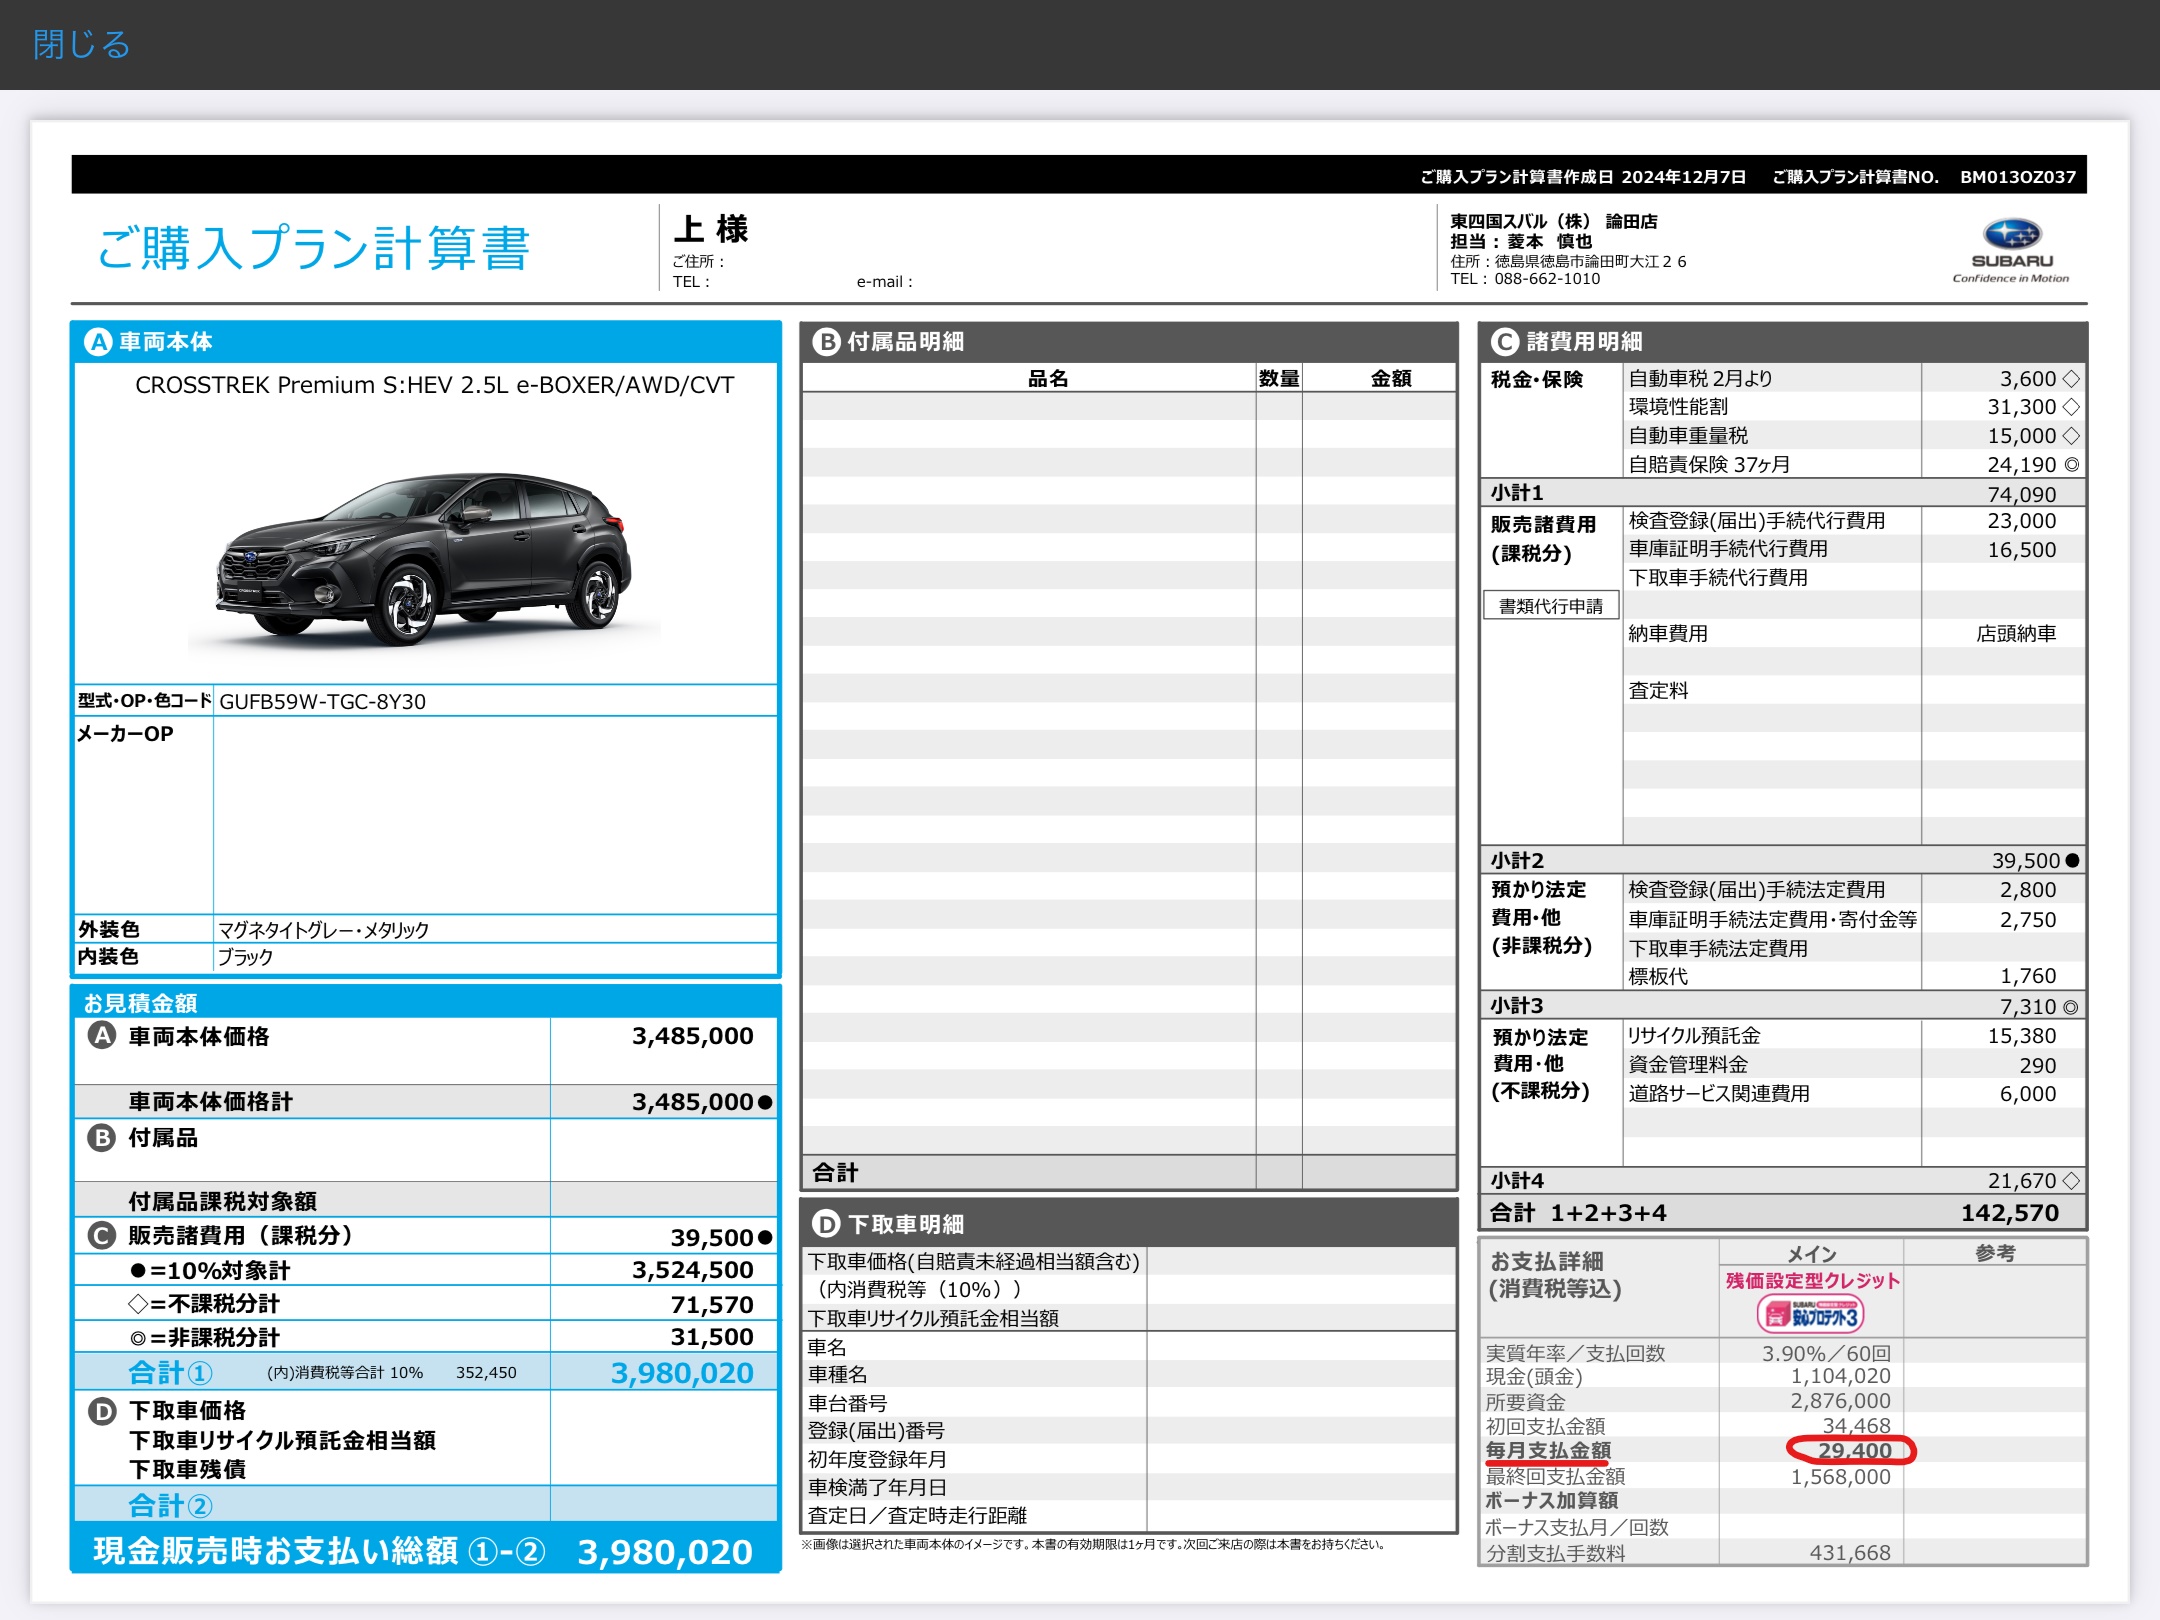Click the 金額 column header in accessories table
This screenshot has width=2160, height=1620.
click(x=1390, y=378)
